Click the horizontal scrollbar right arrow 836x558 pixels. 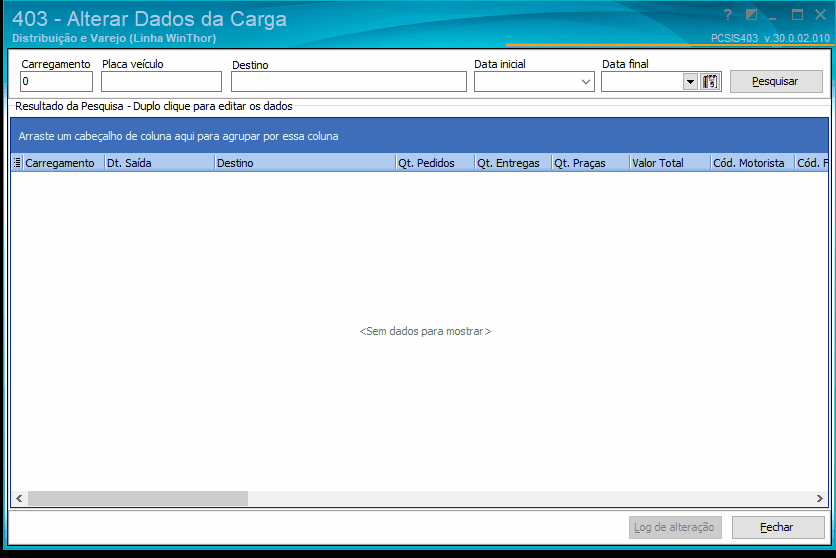pyautogui.click(x=819, y=498)
